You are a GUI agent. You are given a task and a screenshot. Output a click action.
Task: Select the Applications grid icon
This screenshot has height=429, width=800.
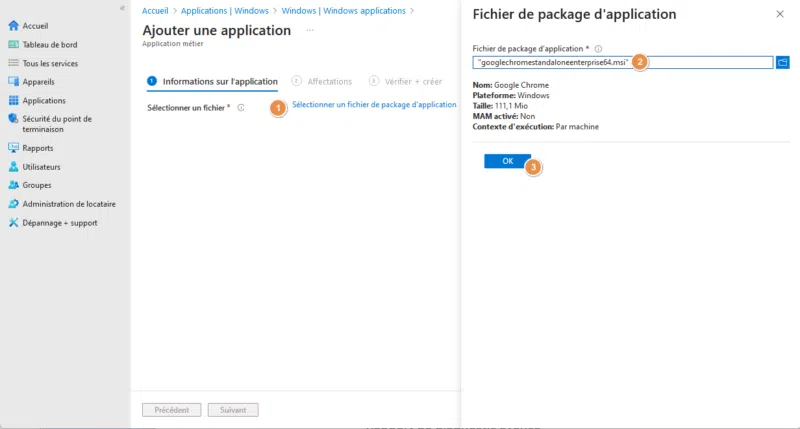pyautogui.click(x=14, y=101)
